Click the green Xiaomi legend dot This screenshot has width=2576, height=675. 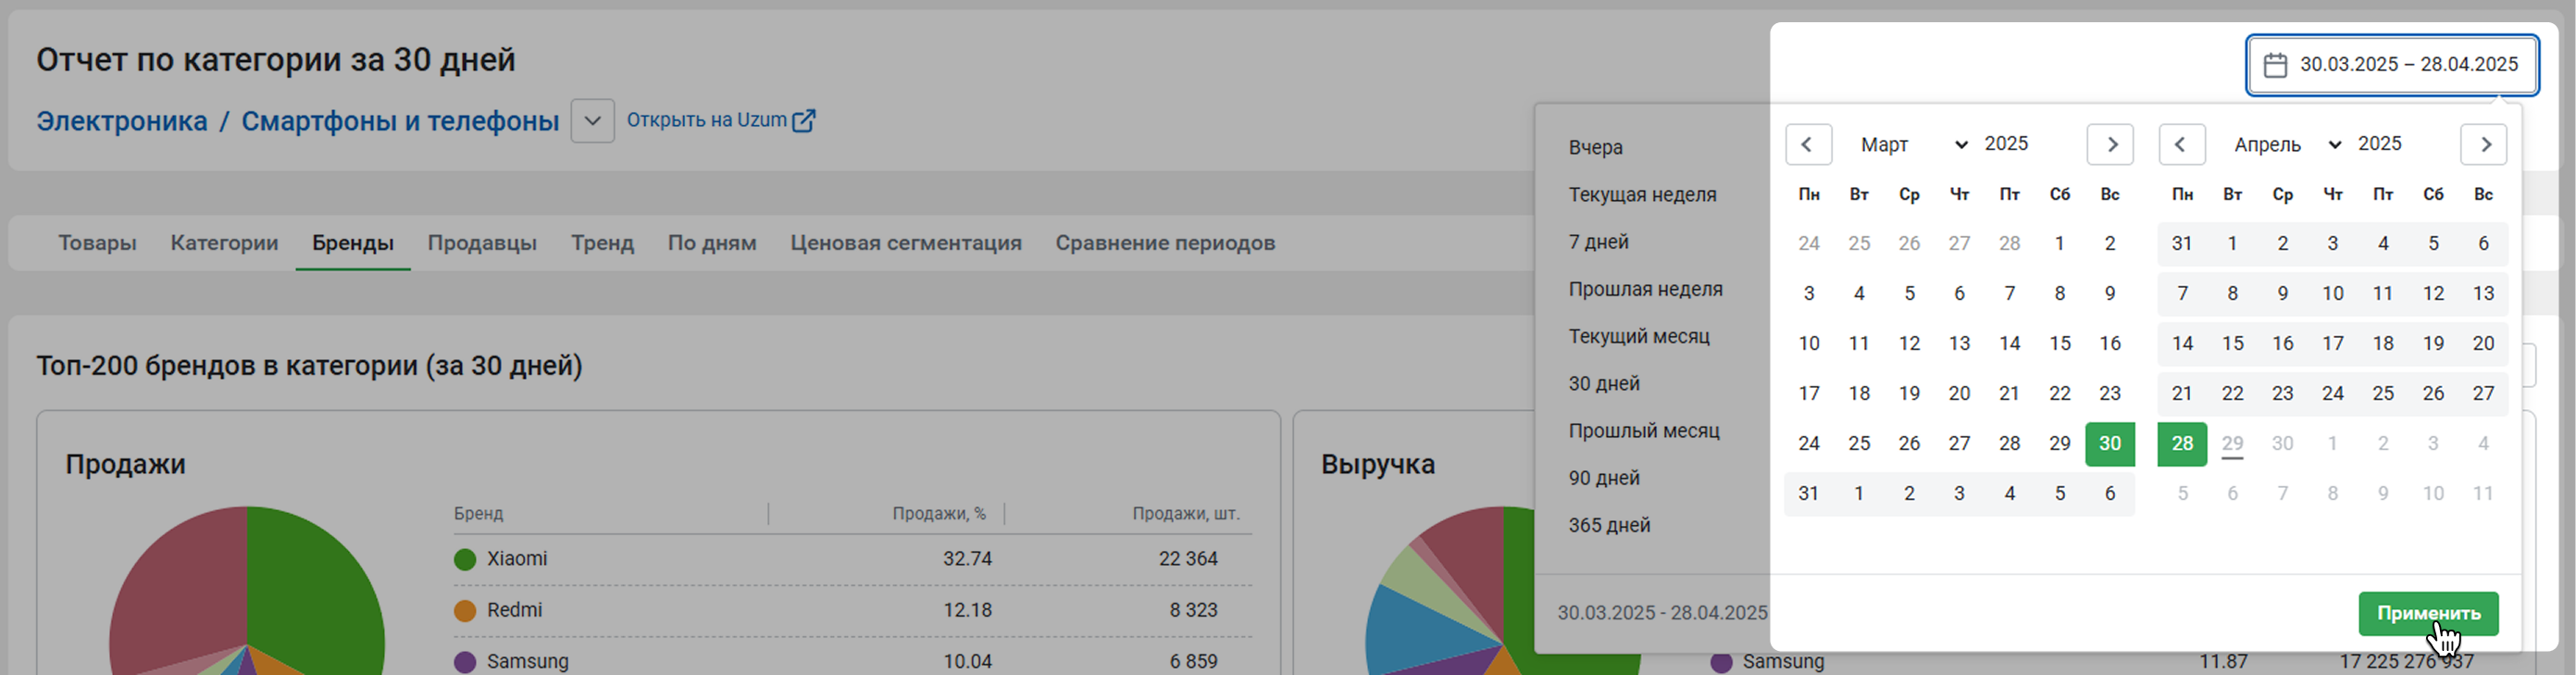point(465,559)
